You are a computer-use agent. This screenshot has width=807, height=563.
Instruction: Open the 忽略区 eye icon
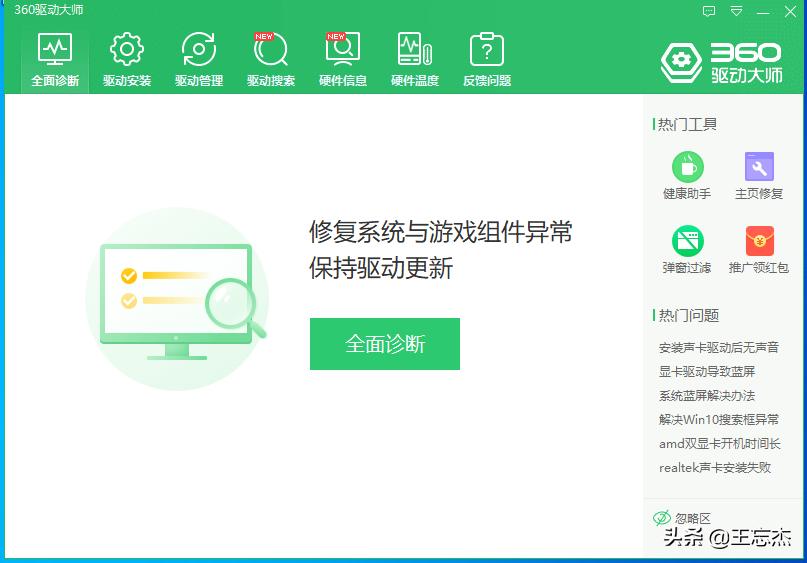661,518
